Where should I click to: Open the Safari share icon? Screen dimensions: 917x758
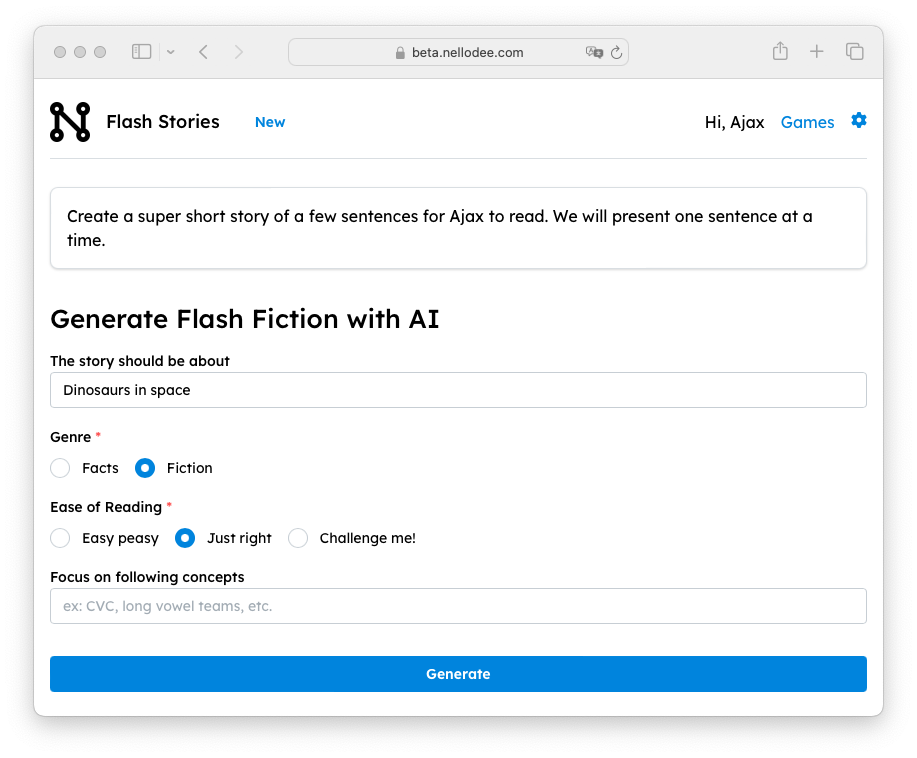click(780, 52)
